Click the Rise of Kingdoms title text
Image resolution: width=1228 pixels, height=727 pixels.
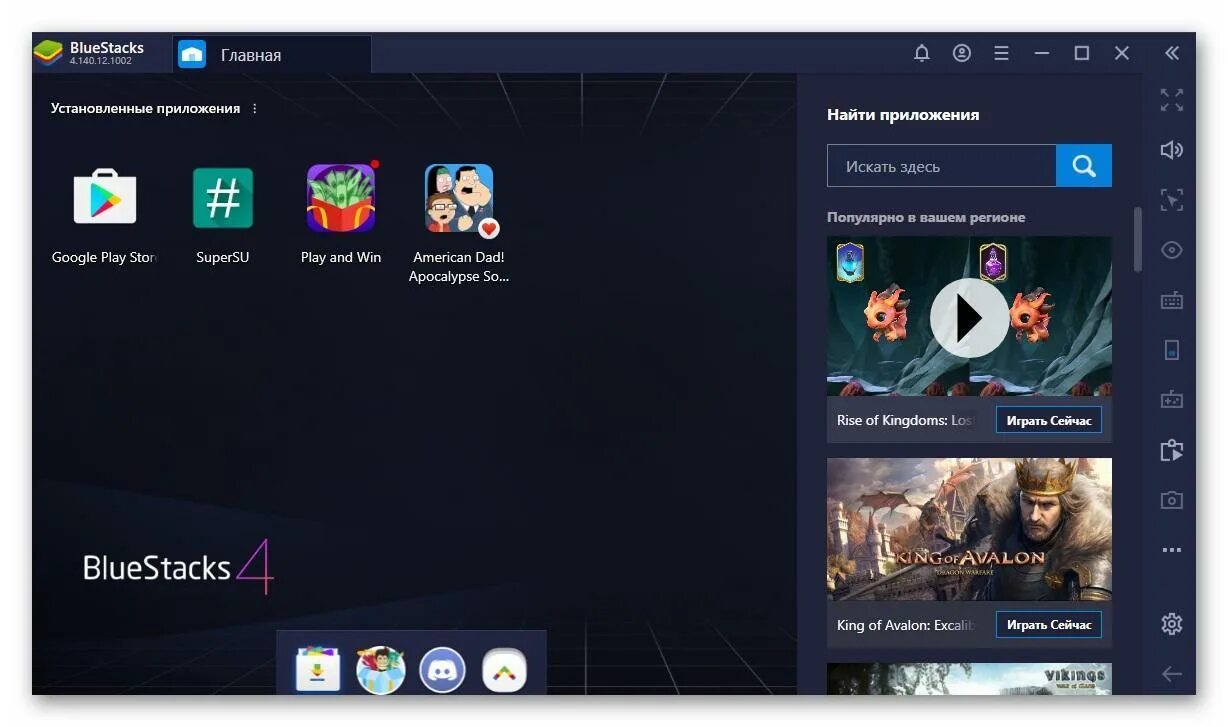point(905,420)
